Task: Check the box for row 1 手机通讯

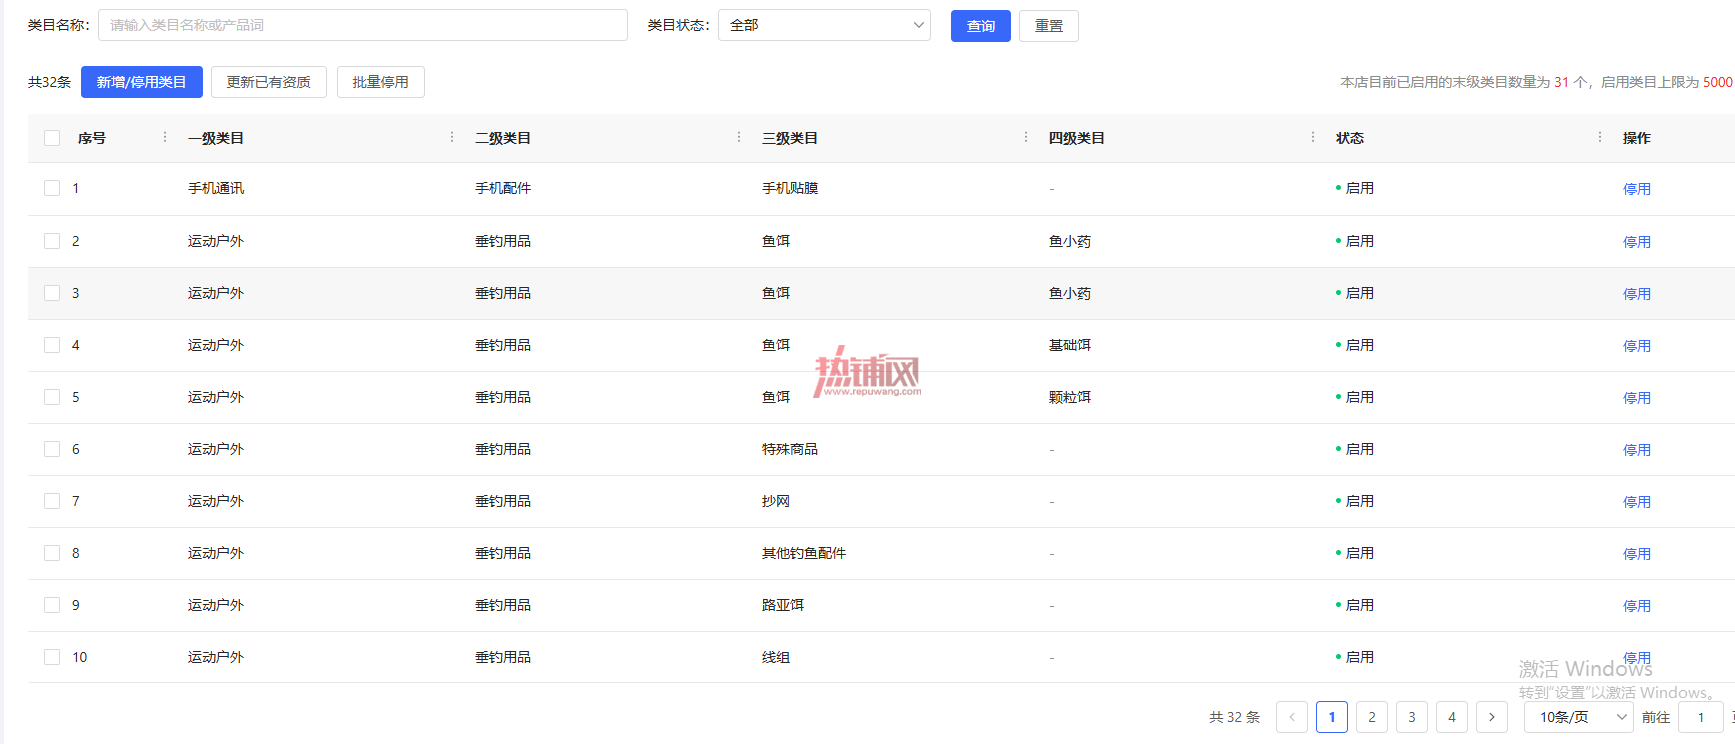Action: (52, 188)
